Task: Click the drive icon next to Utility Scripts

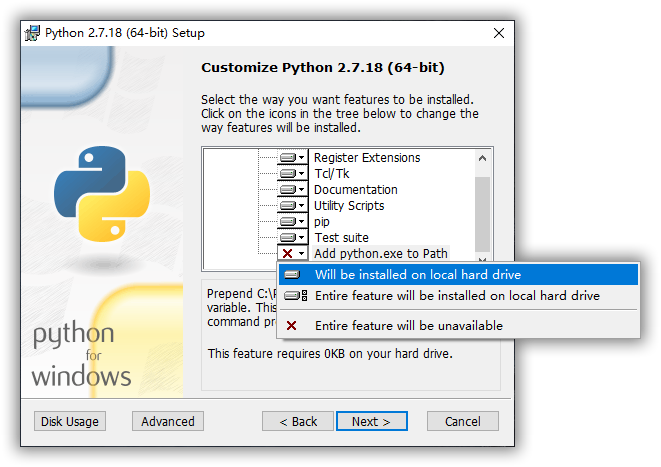Action: tap(288, 206)
